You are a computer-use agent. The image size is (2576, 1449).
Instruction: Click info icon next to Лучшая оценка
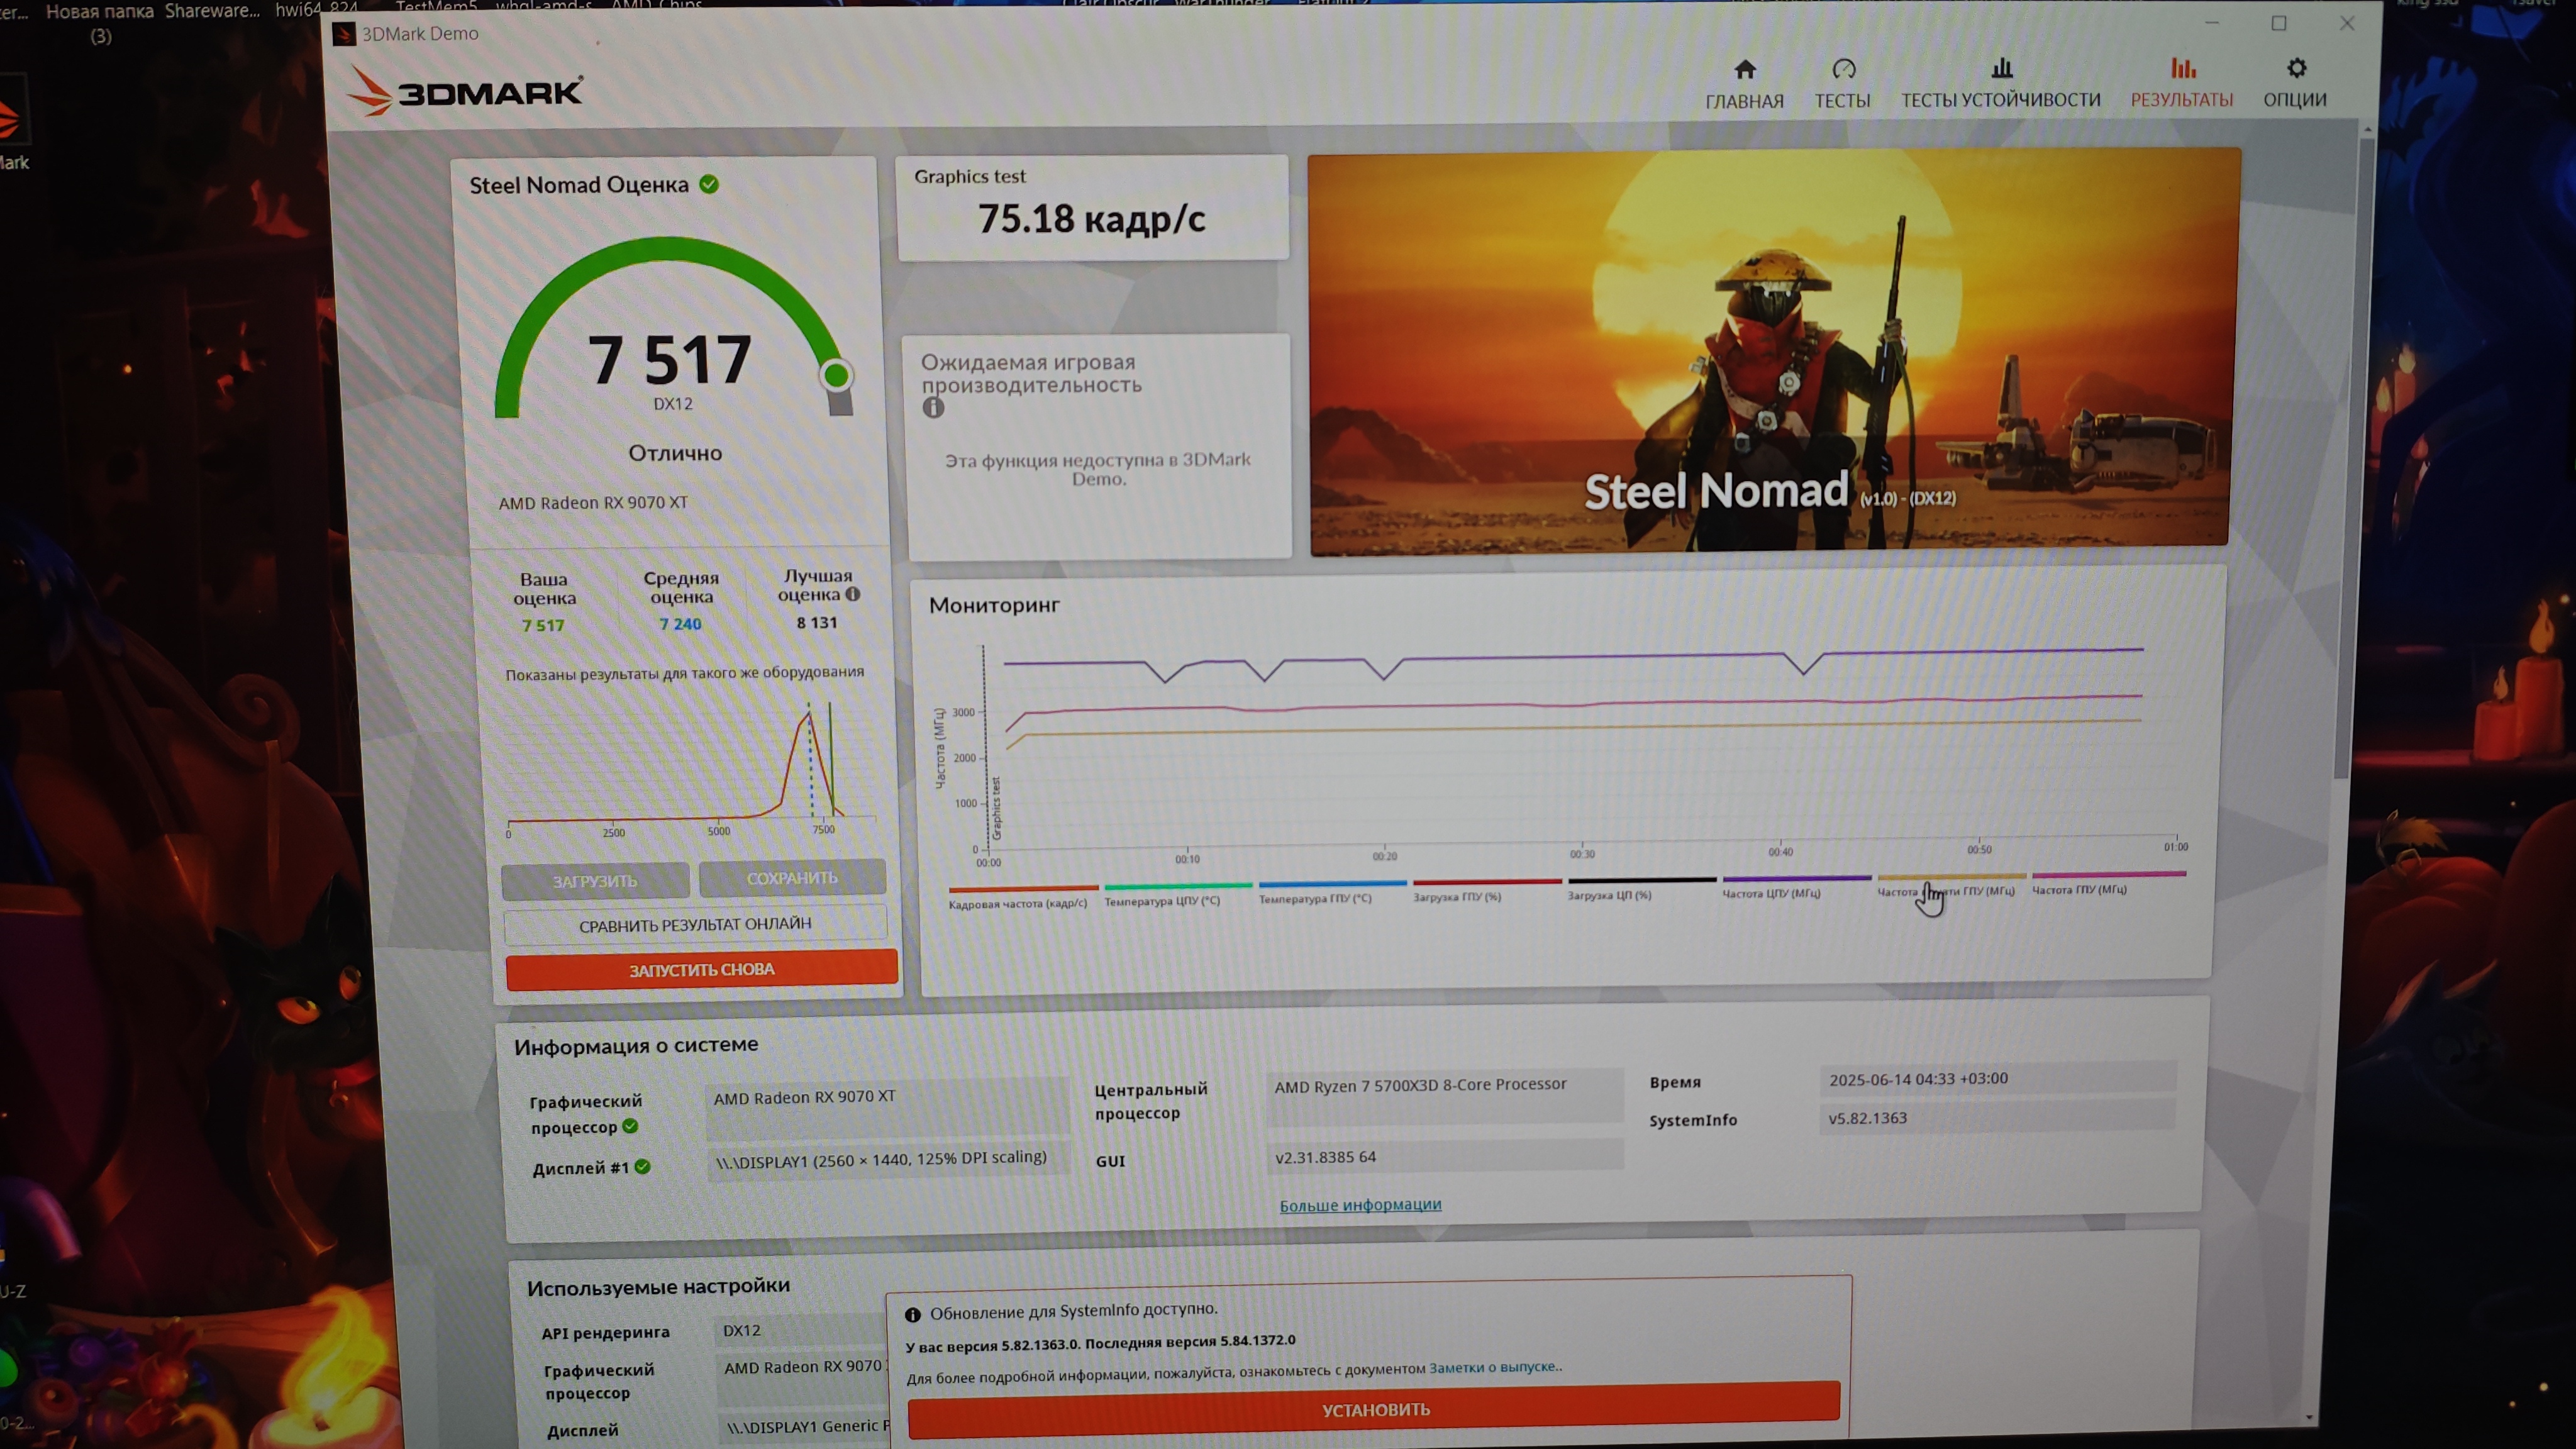(x=853, y=594)
